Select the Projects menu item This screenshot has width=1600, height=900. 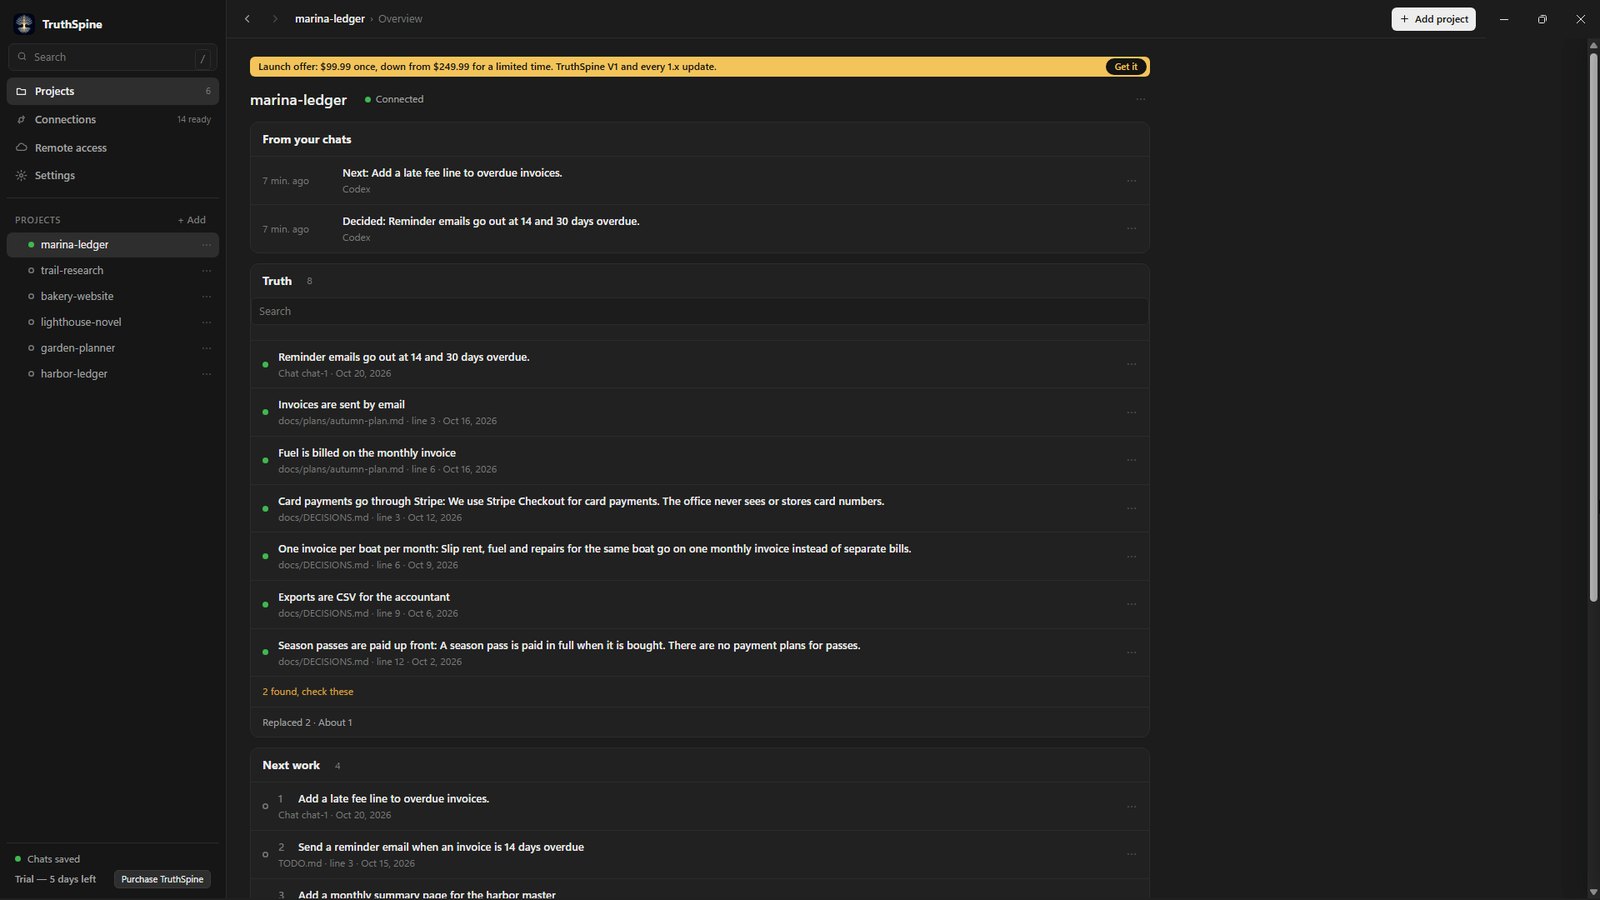(x=113, y=91)
